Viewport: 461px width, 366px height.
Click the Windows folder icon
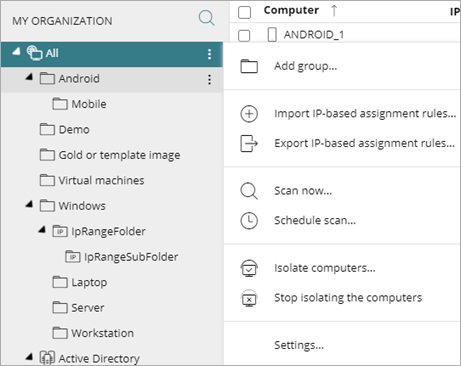pyautogui.click(x=47, y=206)
